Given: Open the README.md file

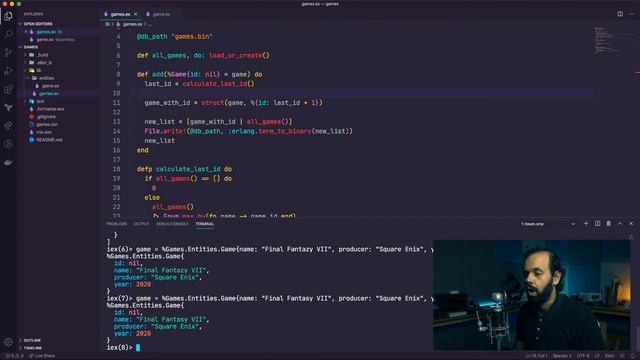Looking at the screenshot, I should point(49,140).
